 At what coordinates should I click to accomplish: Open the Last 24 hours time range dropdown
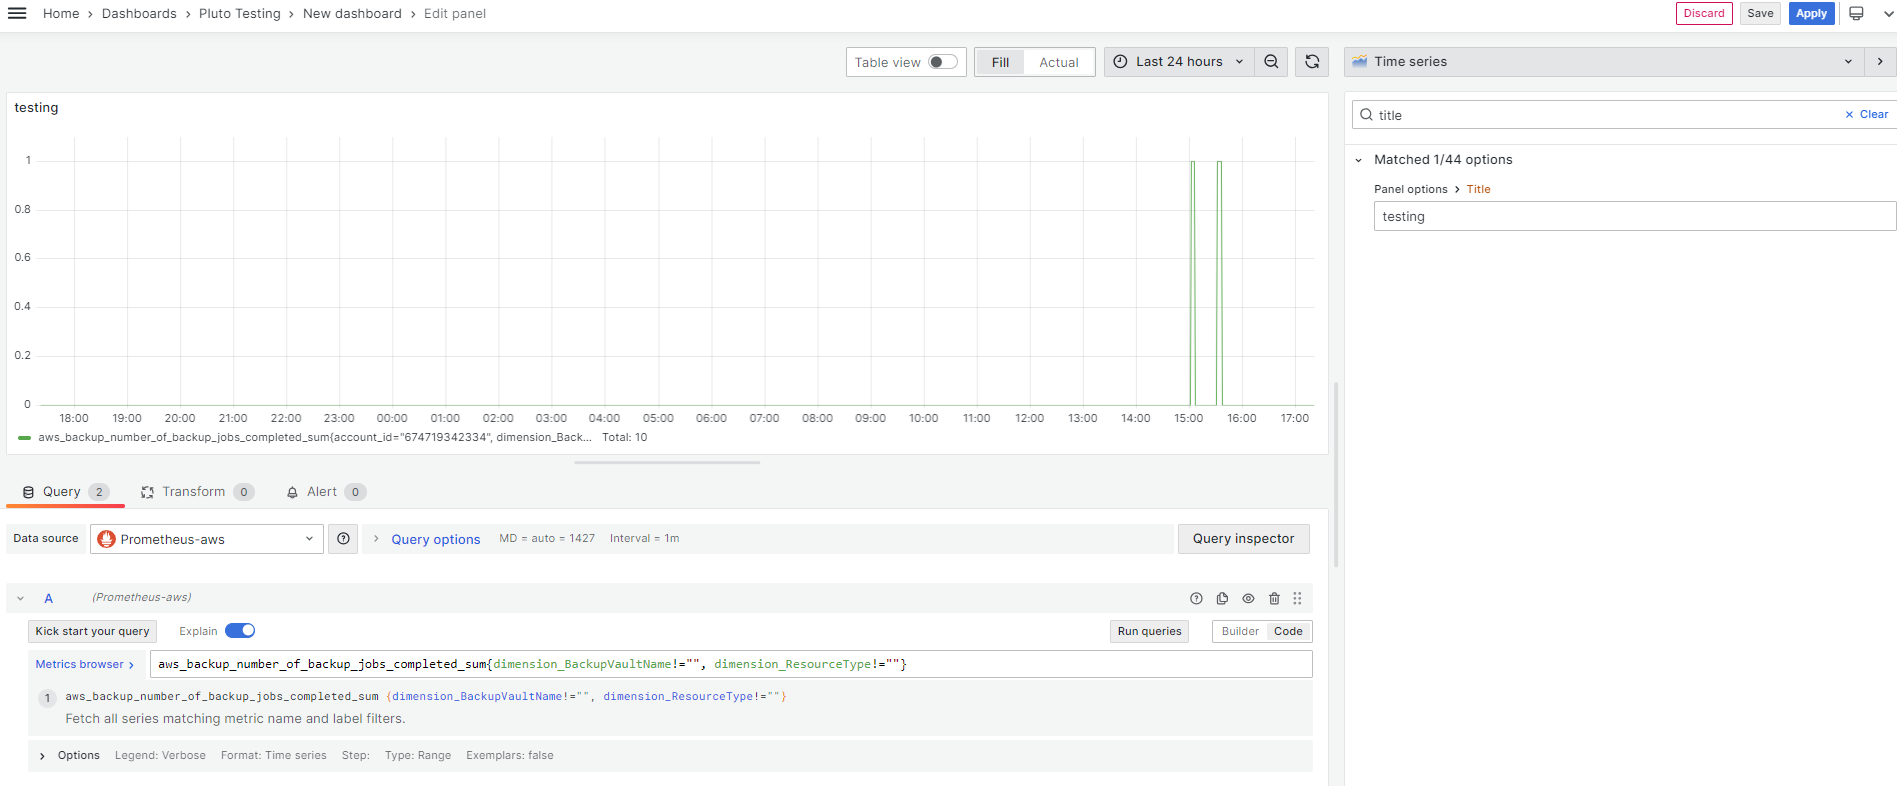pos(1179,62)
